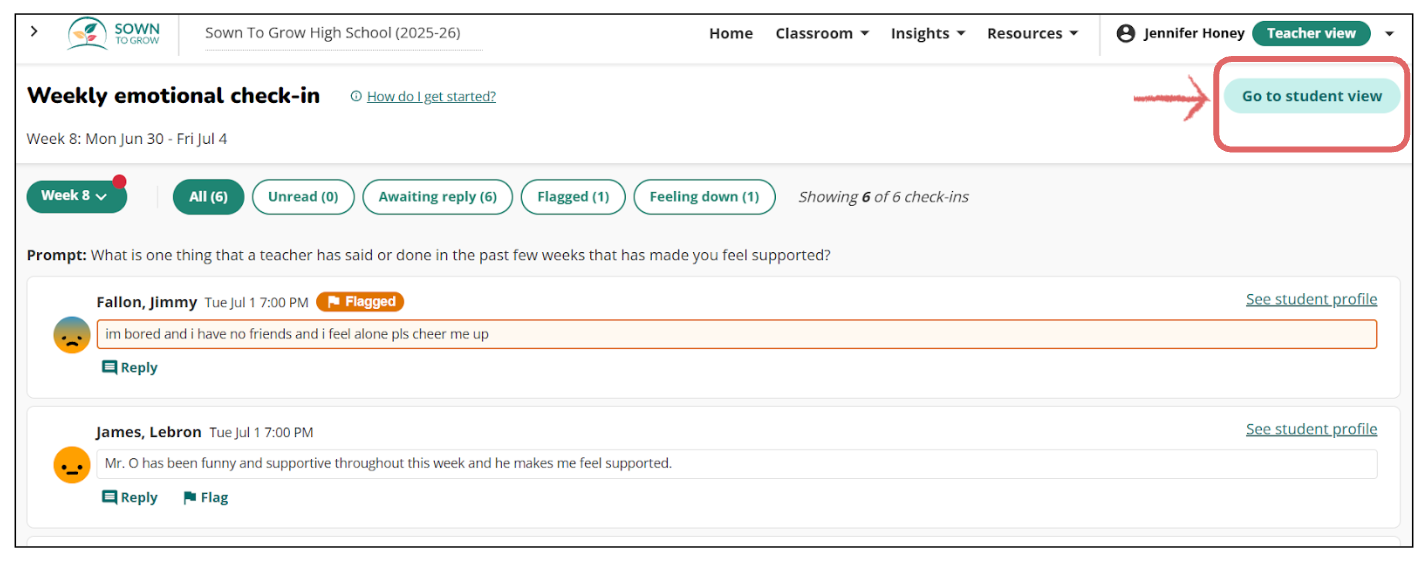Click Go to student view button

(x=1312, y=96)
